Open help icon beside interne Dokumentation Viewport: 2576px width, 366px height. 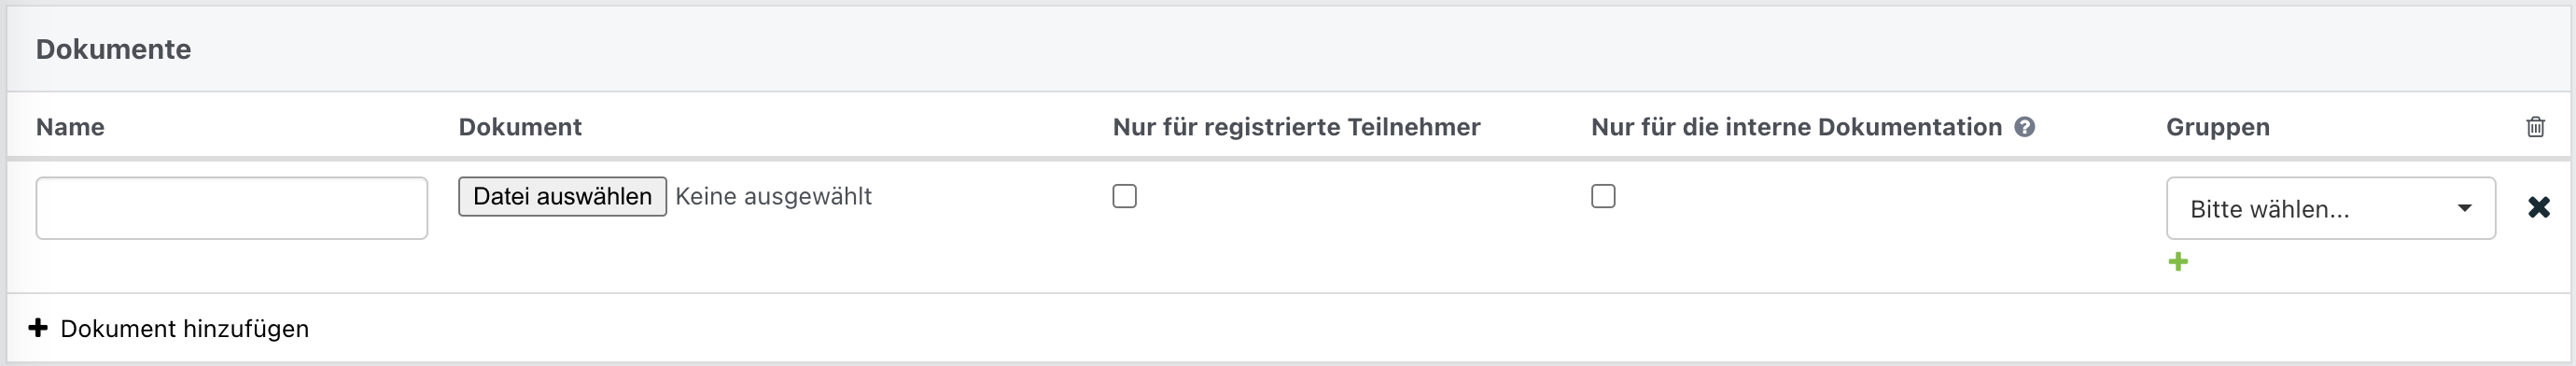[2025, 127]
